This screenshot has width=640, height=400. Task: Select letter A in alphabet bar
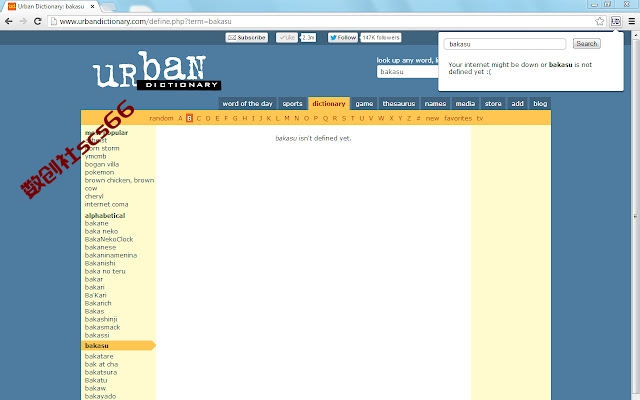[x=180, y=118]
